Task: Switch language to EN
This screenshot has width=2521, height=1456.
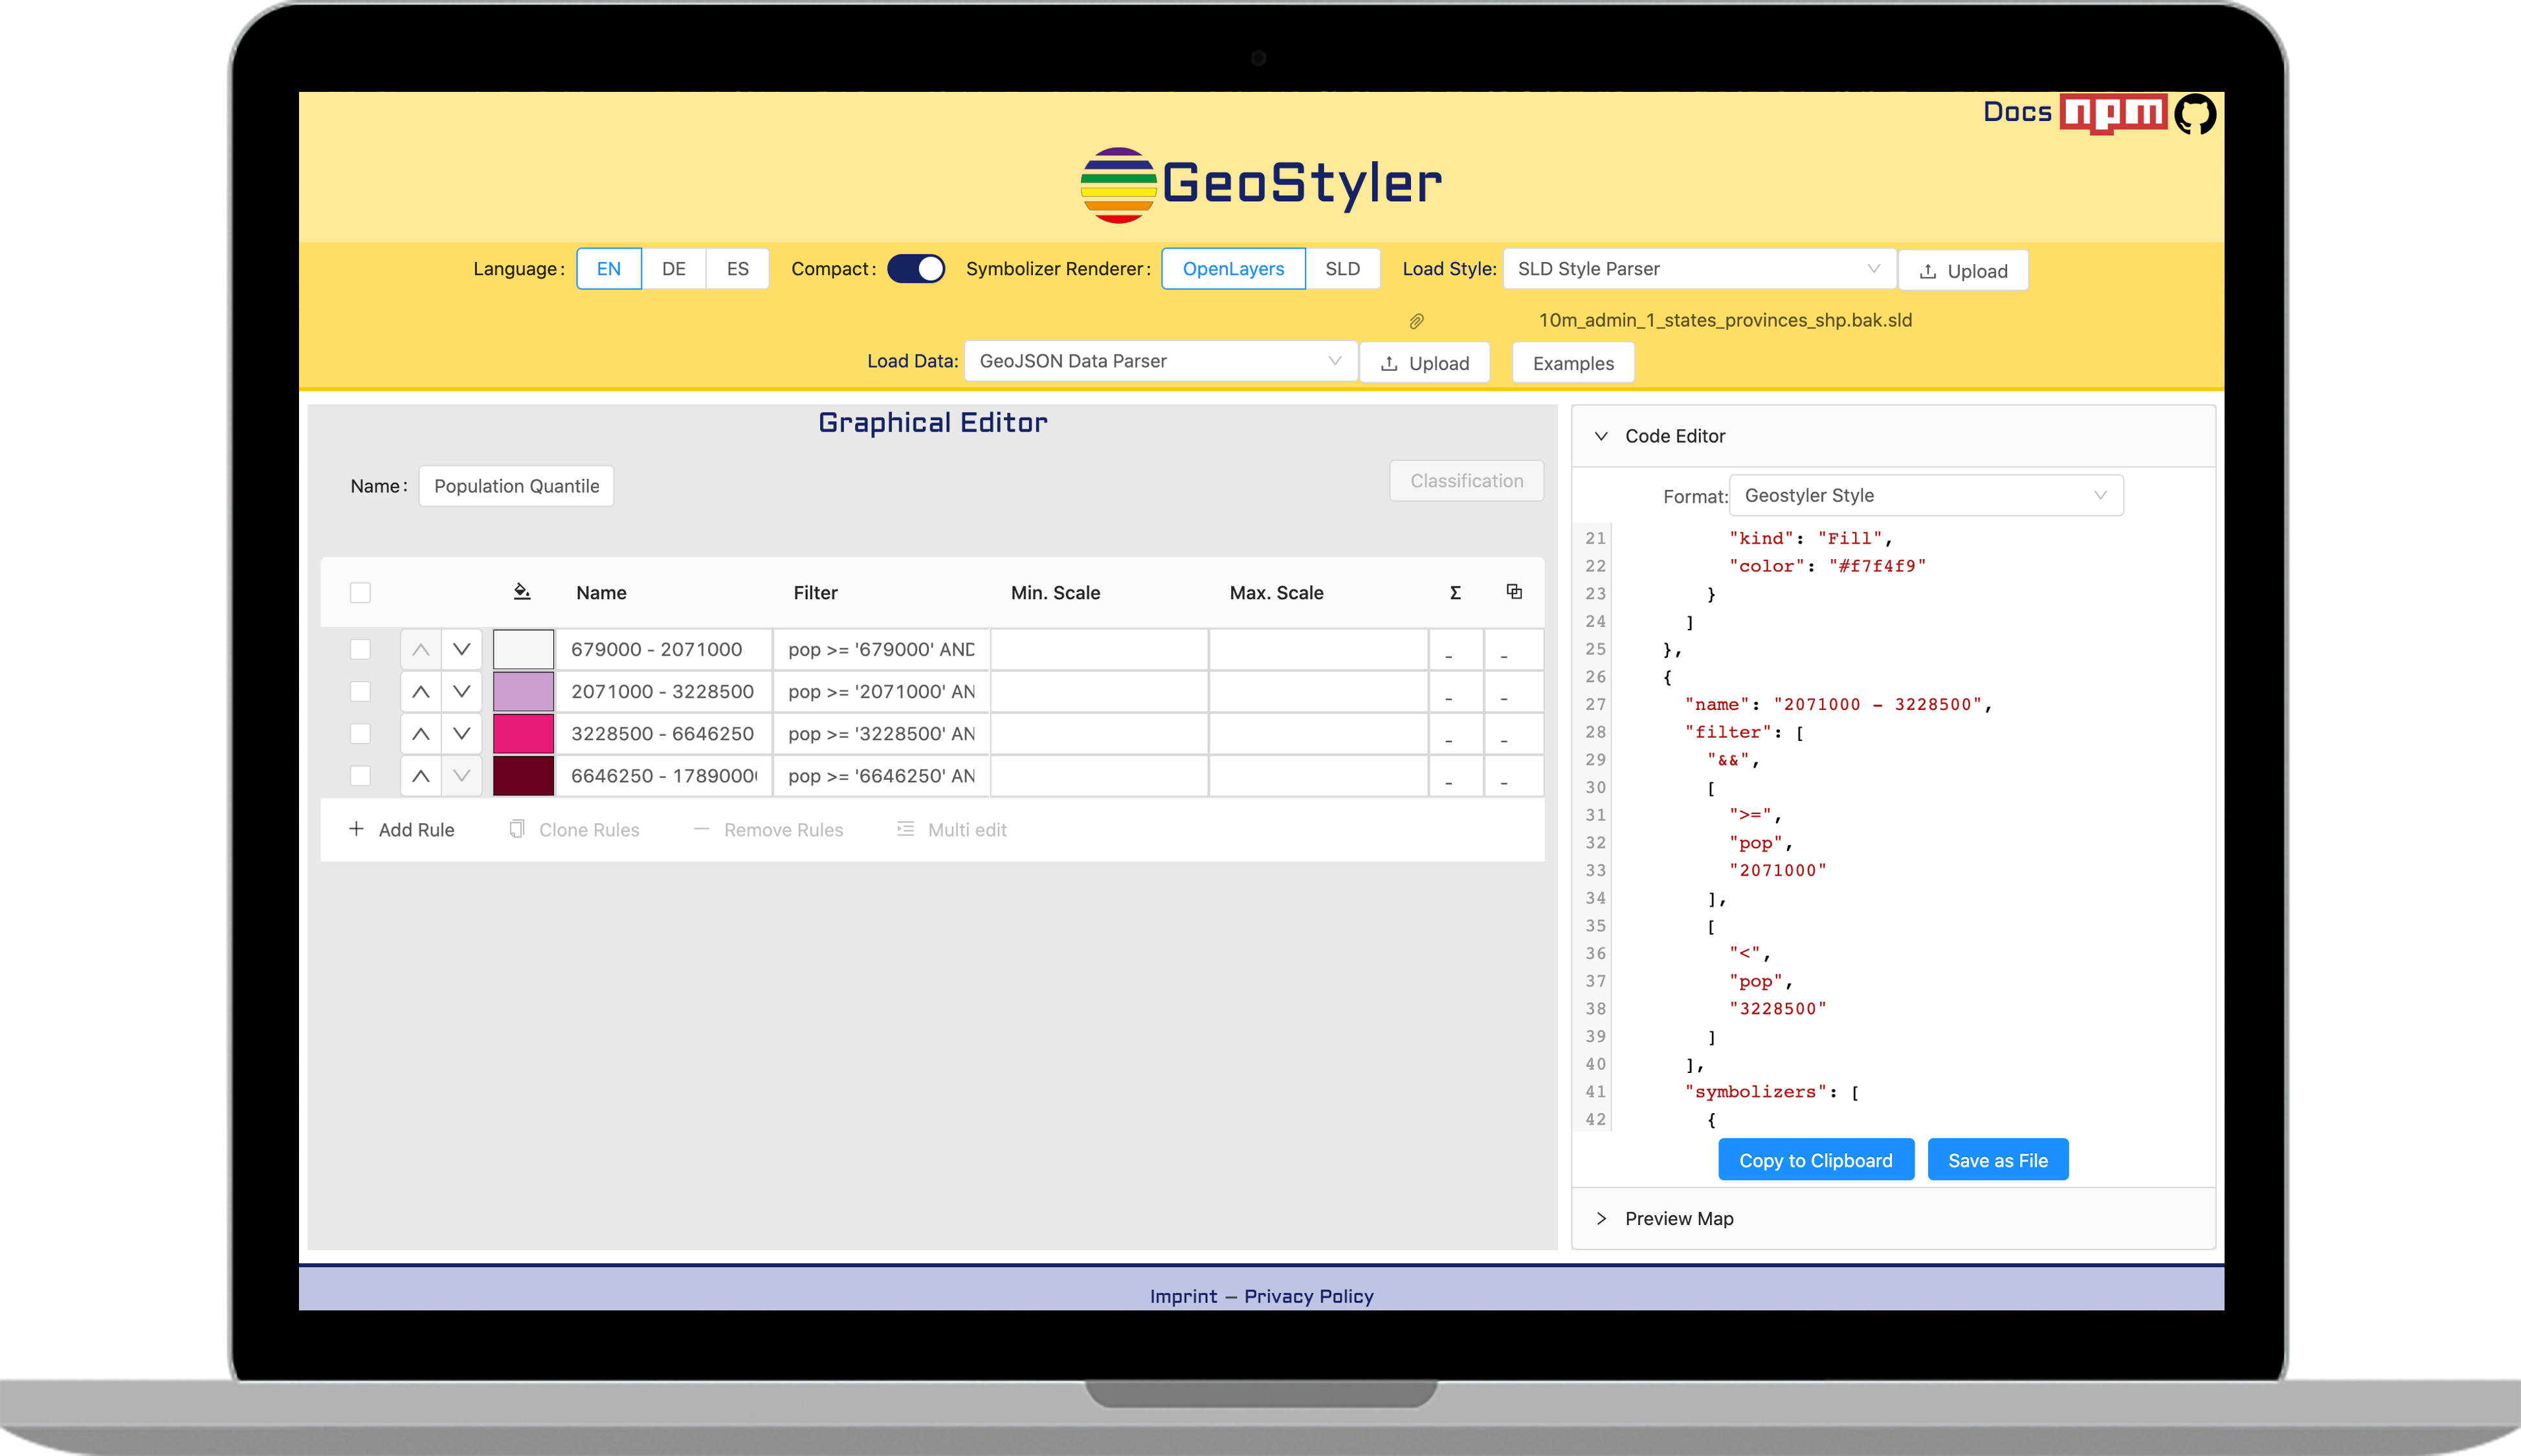Action: click(609, 269)
